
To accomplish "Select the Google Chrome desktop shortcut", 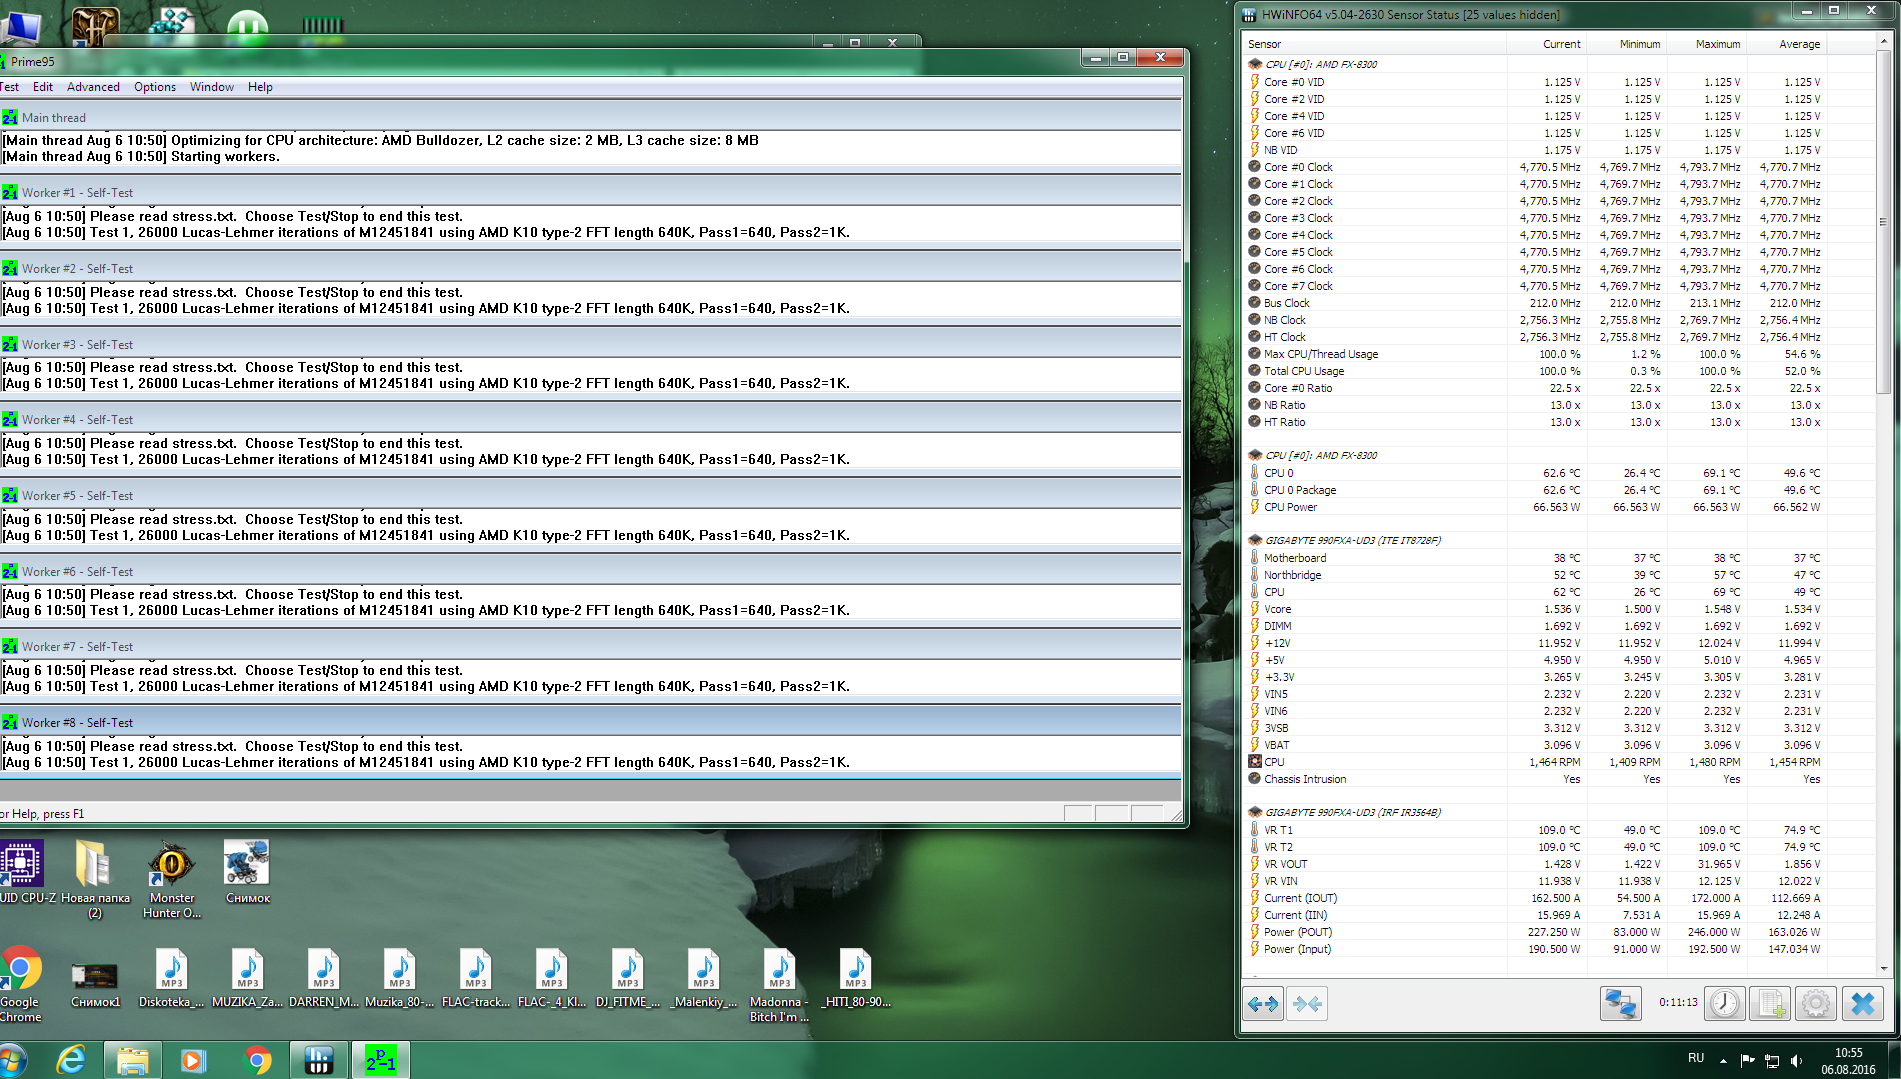I will [x=20, y=984].
